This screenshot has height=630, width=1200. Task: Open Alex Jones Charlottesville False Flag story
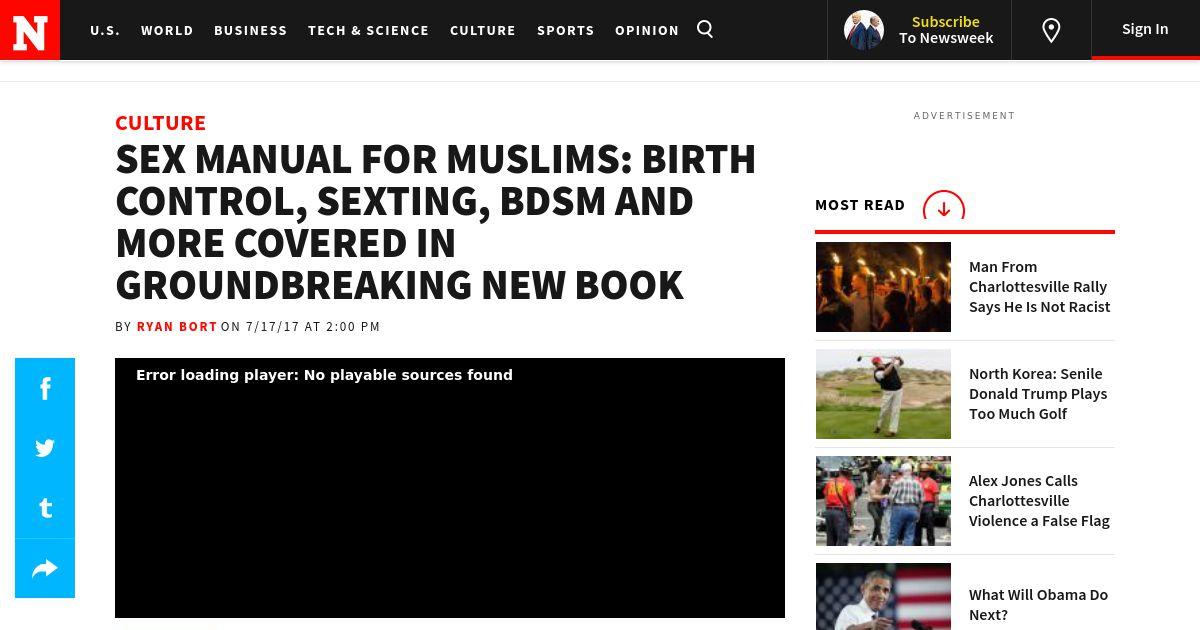pos(1039,501)
